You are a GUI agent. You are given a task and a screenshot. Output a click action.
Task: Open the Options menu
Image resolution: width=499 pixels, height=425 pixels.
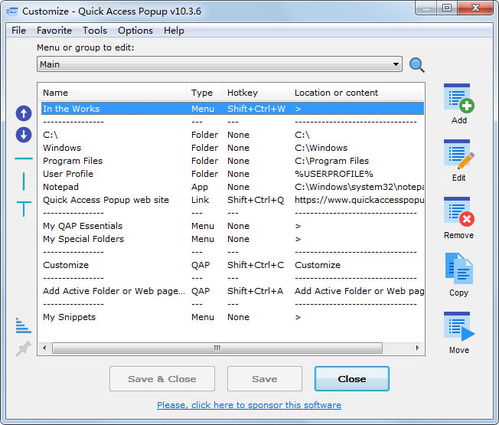click(x=135, y=31)
